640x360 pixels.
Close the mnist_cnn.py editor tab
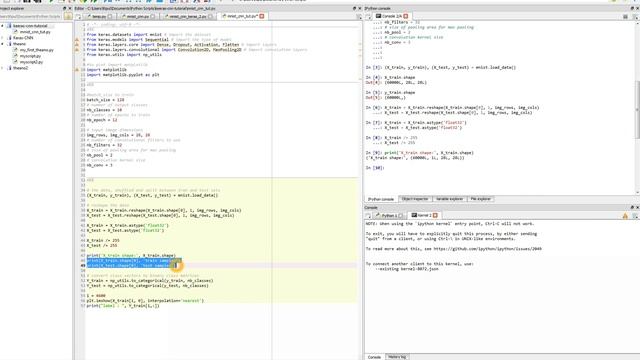coord(152,16)
